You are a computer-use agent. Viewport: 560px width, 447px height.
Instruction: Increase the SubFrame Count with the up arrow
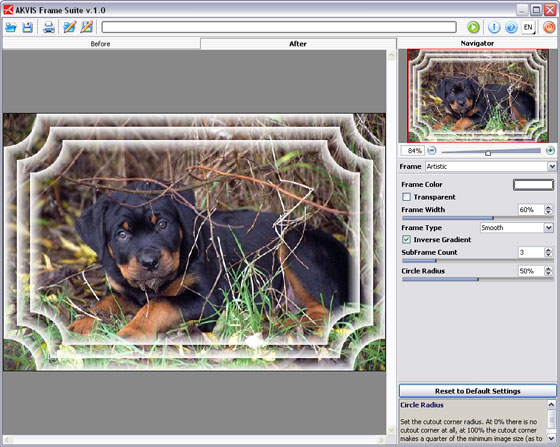click(548, 250)
